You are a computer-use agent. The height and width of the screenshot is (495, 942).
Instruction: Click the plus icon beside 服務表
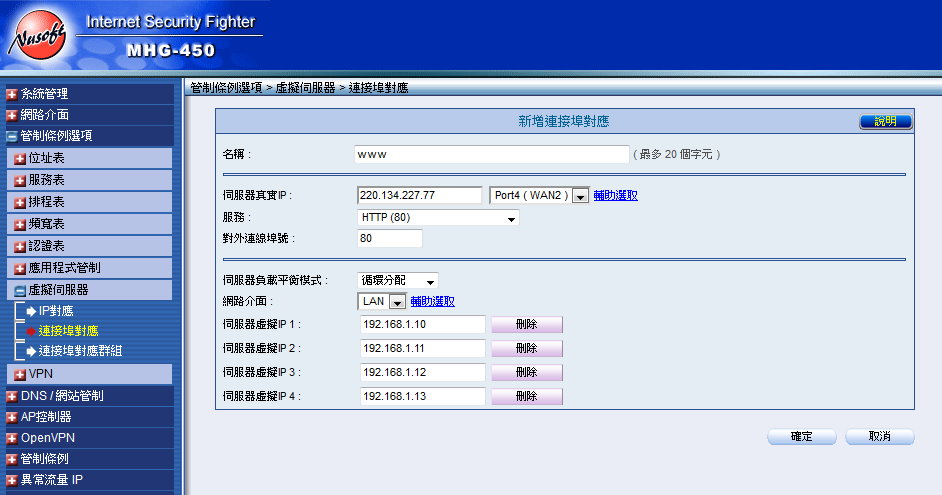[x=20, y=180]
